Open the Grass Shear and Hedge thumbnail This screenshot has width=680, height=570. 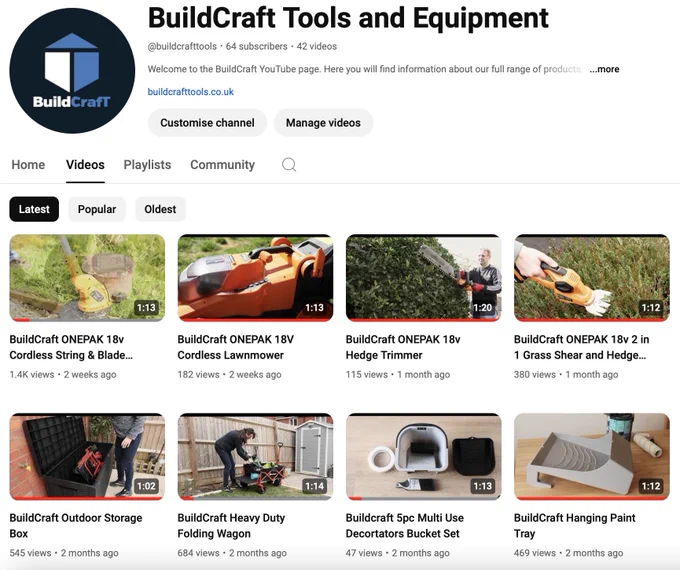coord(592,278)
